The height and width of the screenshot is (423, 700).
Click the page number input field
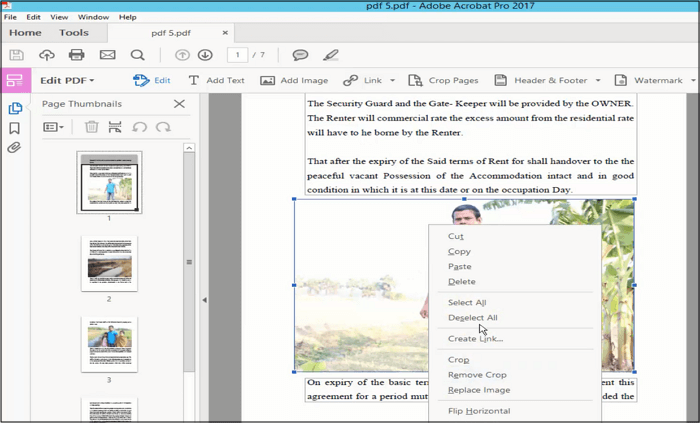point(237,55)
